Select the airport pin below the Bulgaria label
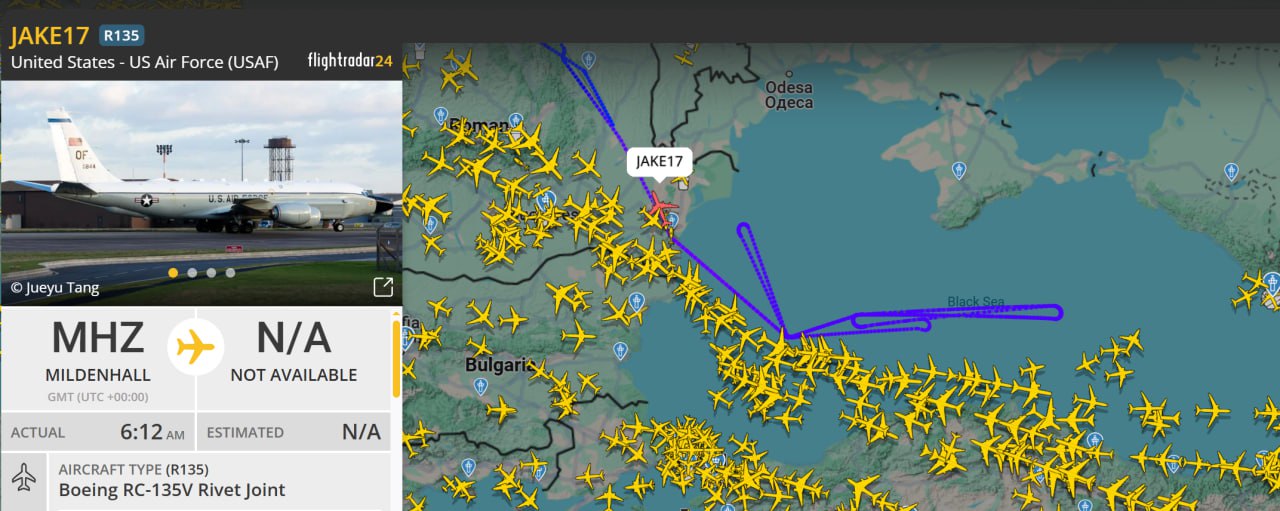Screen dimensions: 1280x511 (480, 385)
